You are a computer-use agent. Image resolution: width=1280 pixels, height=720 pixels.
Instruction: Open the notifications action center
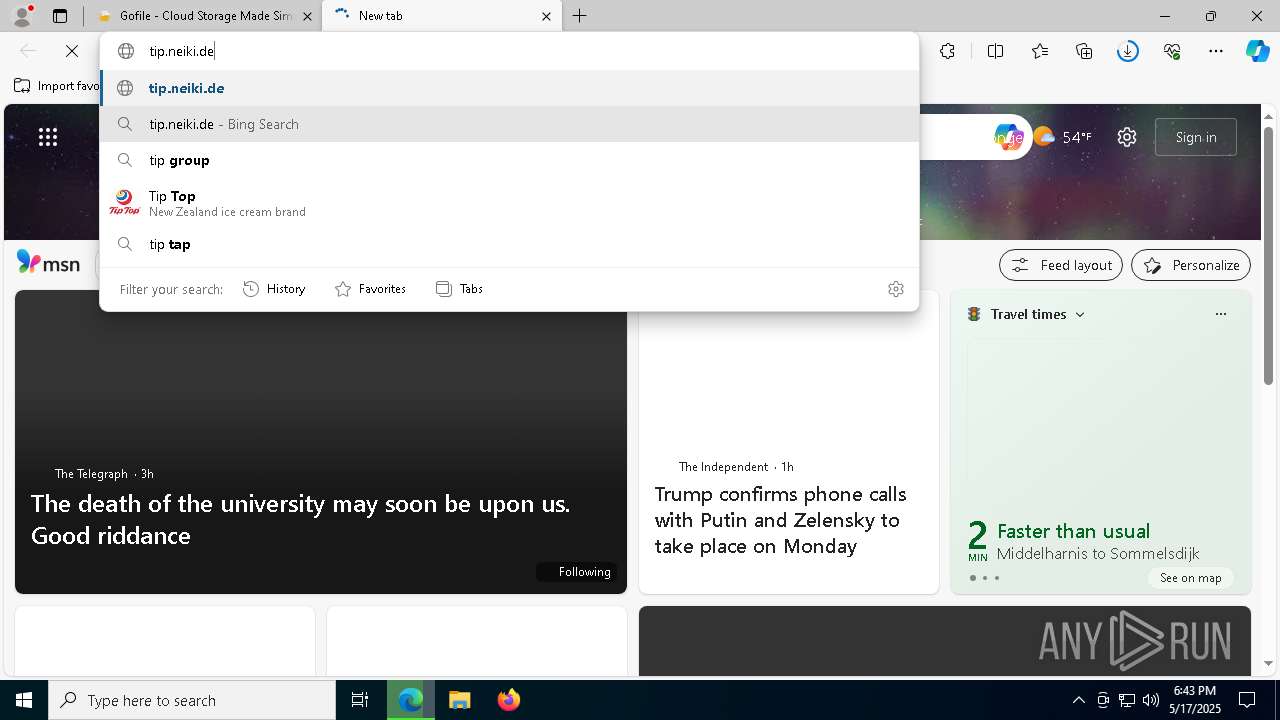click(x=1247, y=700)
